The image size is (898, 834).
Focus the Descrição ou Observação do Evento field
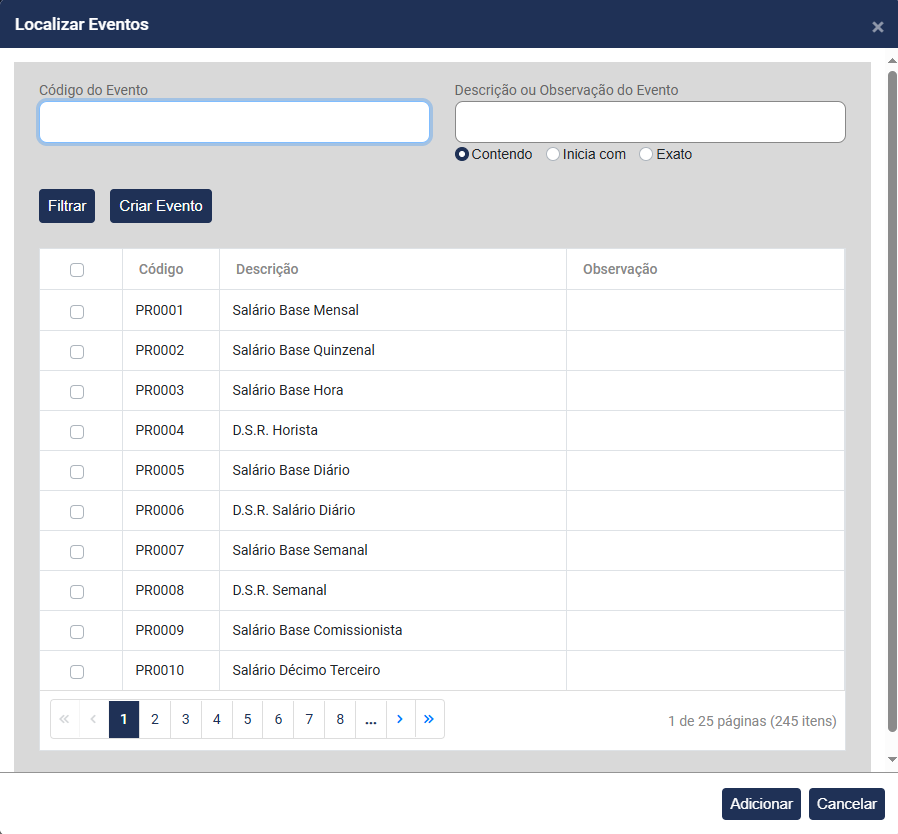(650, 122)
